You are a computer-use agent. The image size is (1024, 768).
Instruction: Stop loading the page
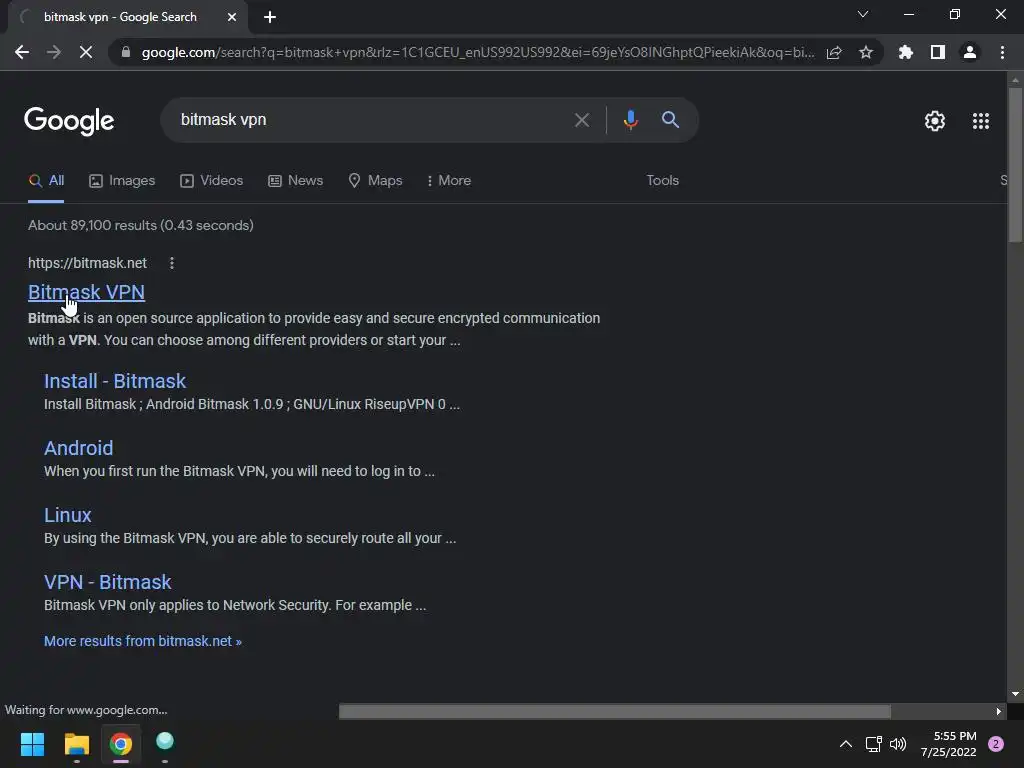pyautogui.click(x=86, y=52)
